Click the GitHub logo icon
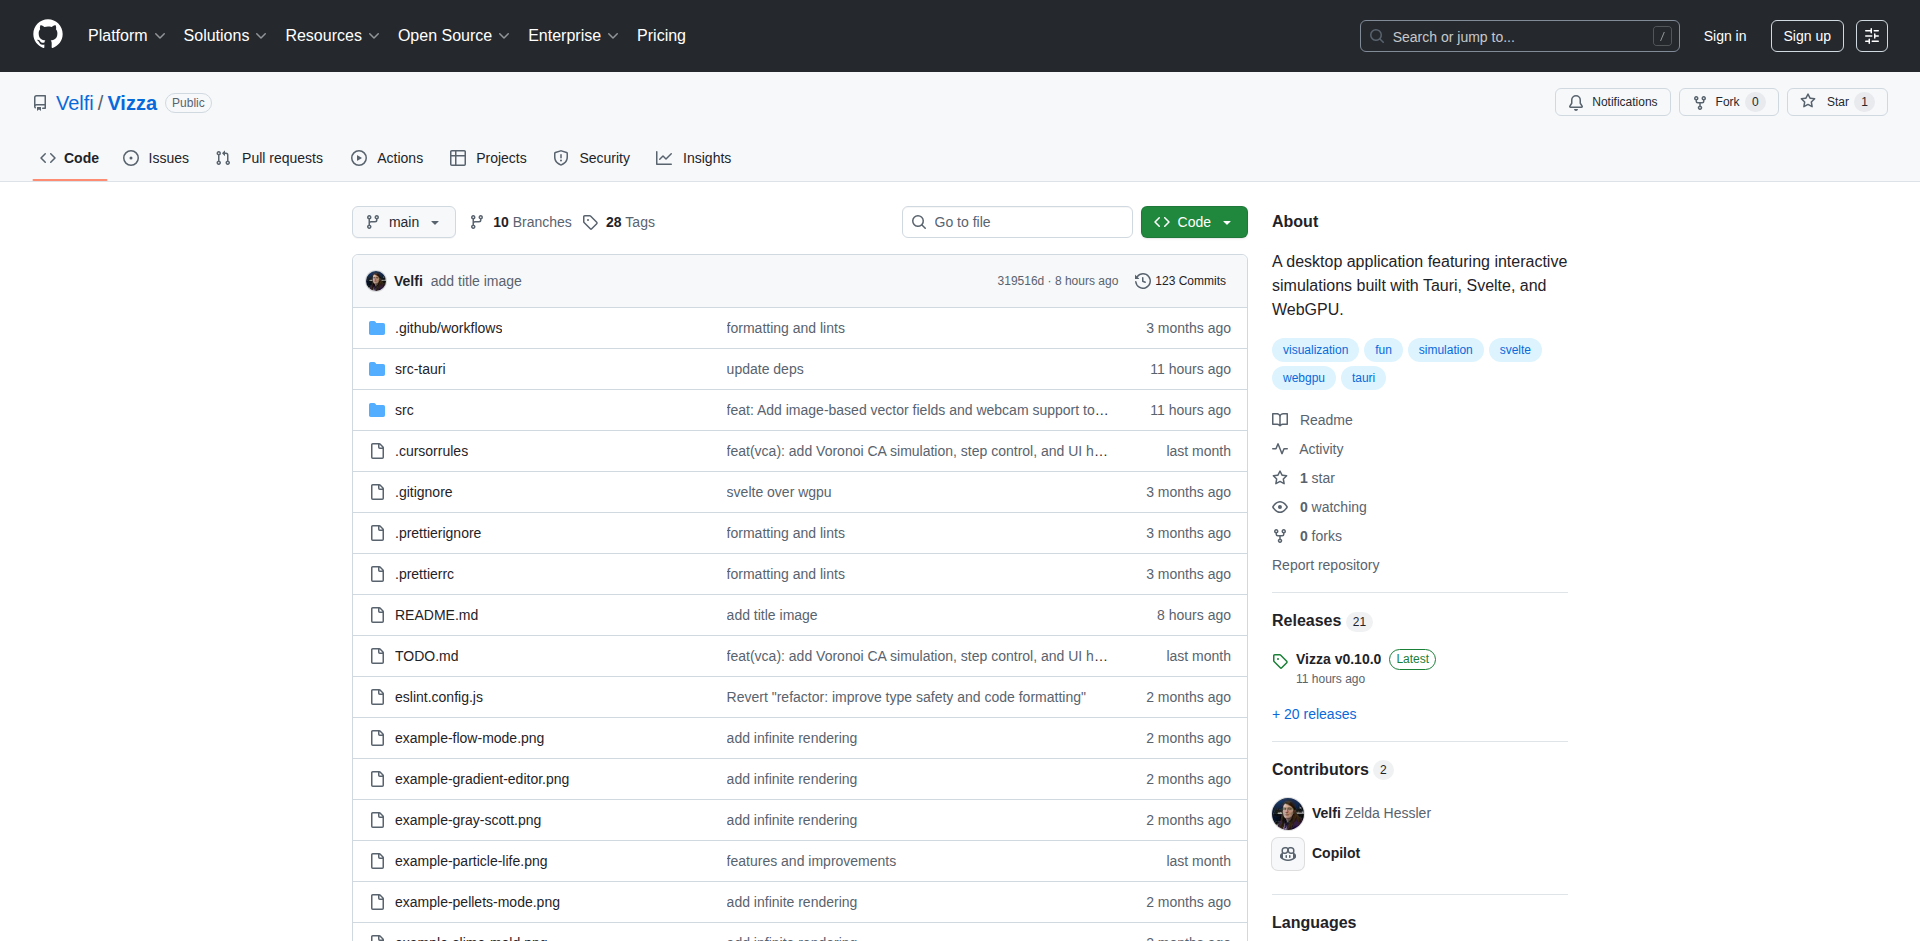 click(48, 35)
